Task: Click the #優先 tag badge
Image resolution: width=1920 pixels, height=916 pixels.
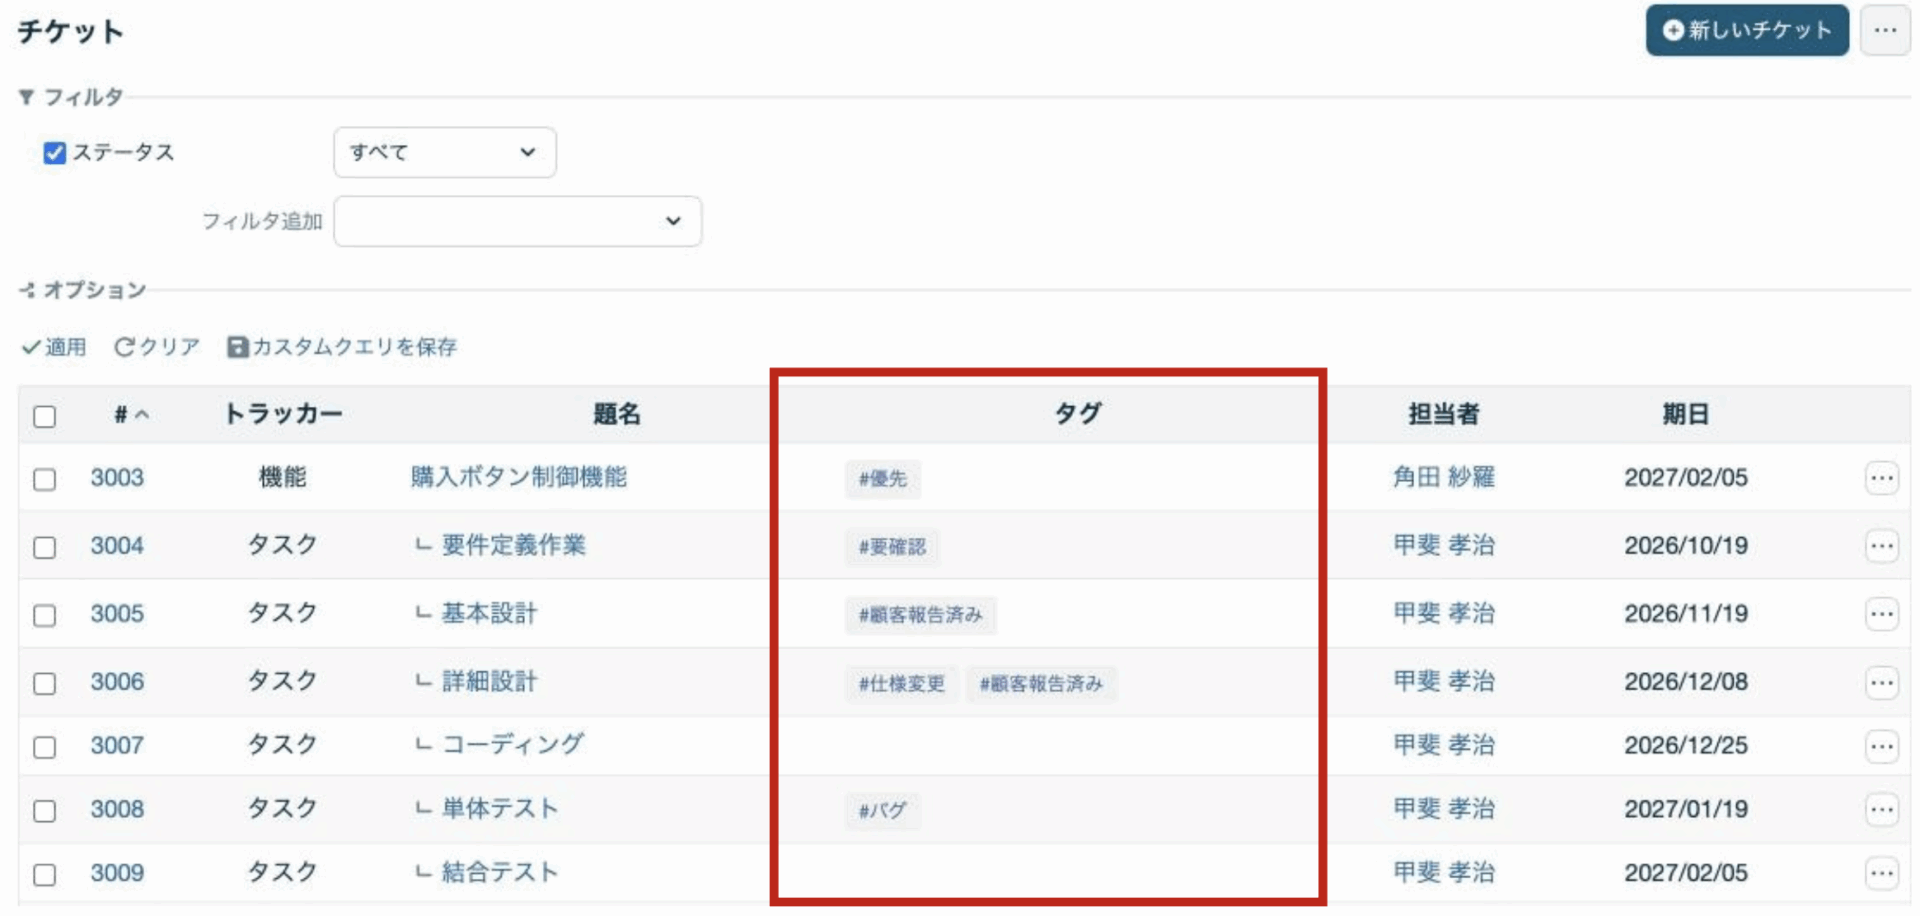Action: 883,479
